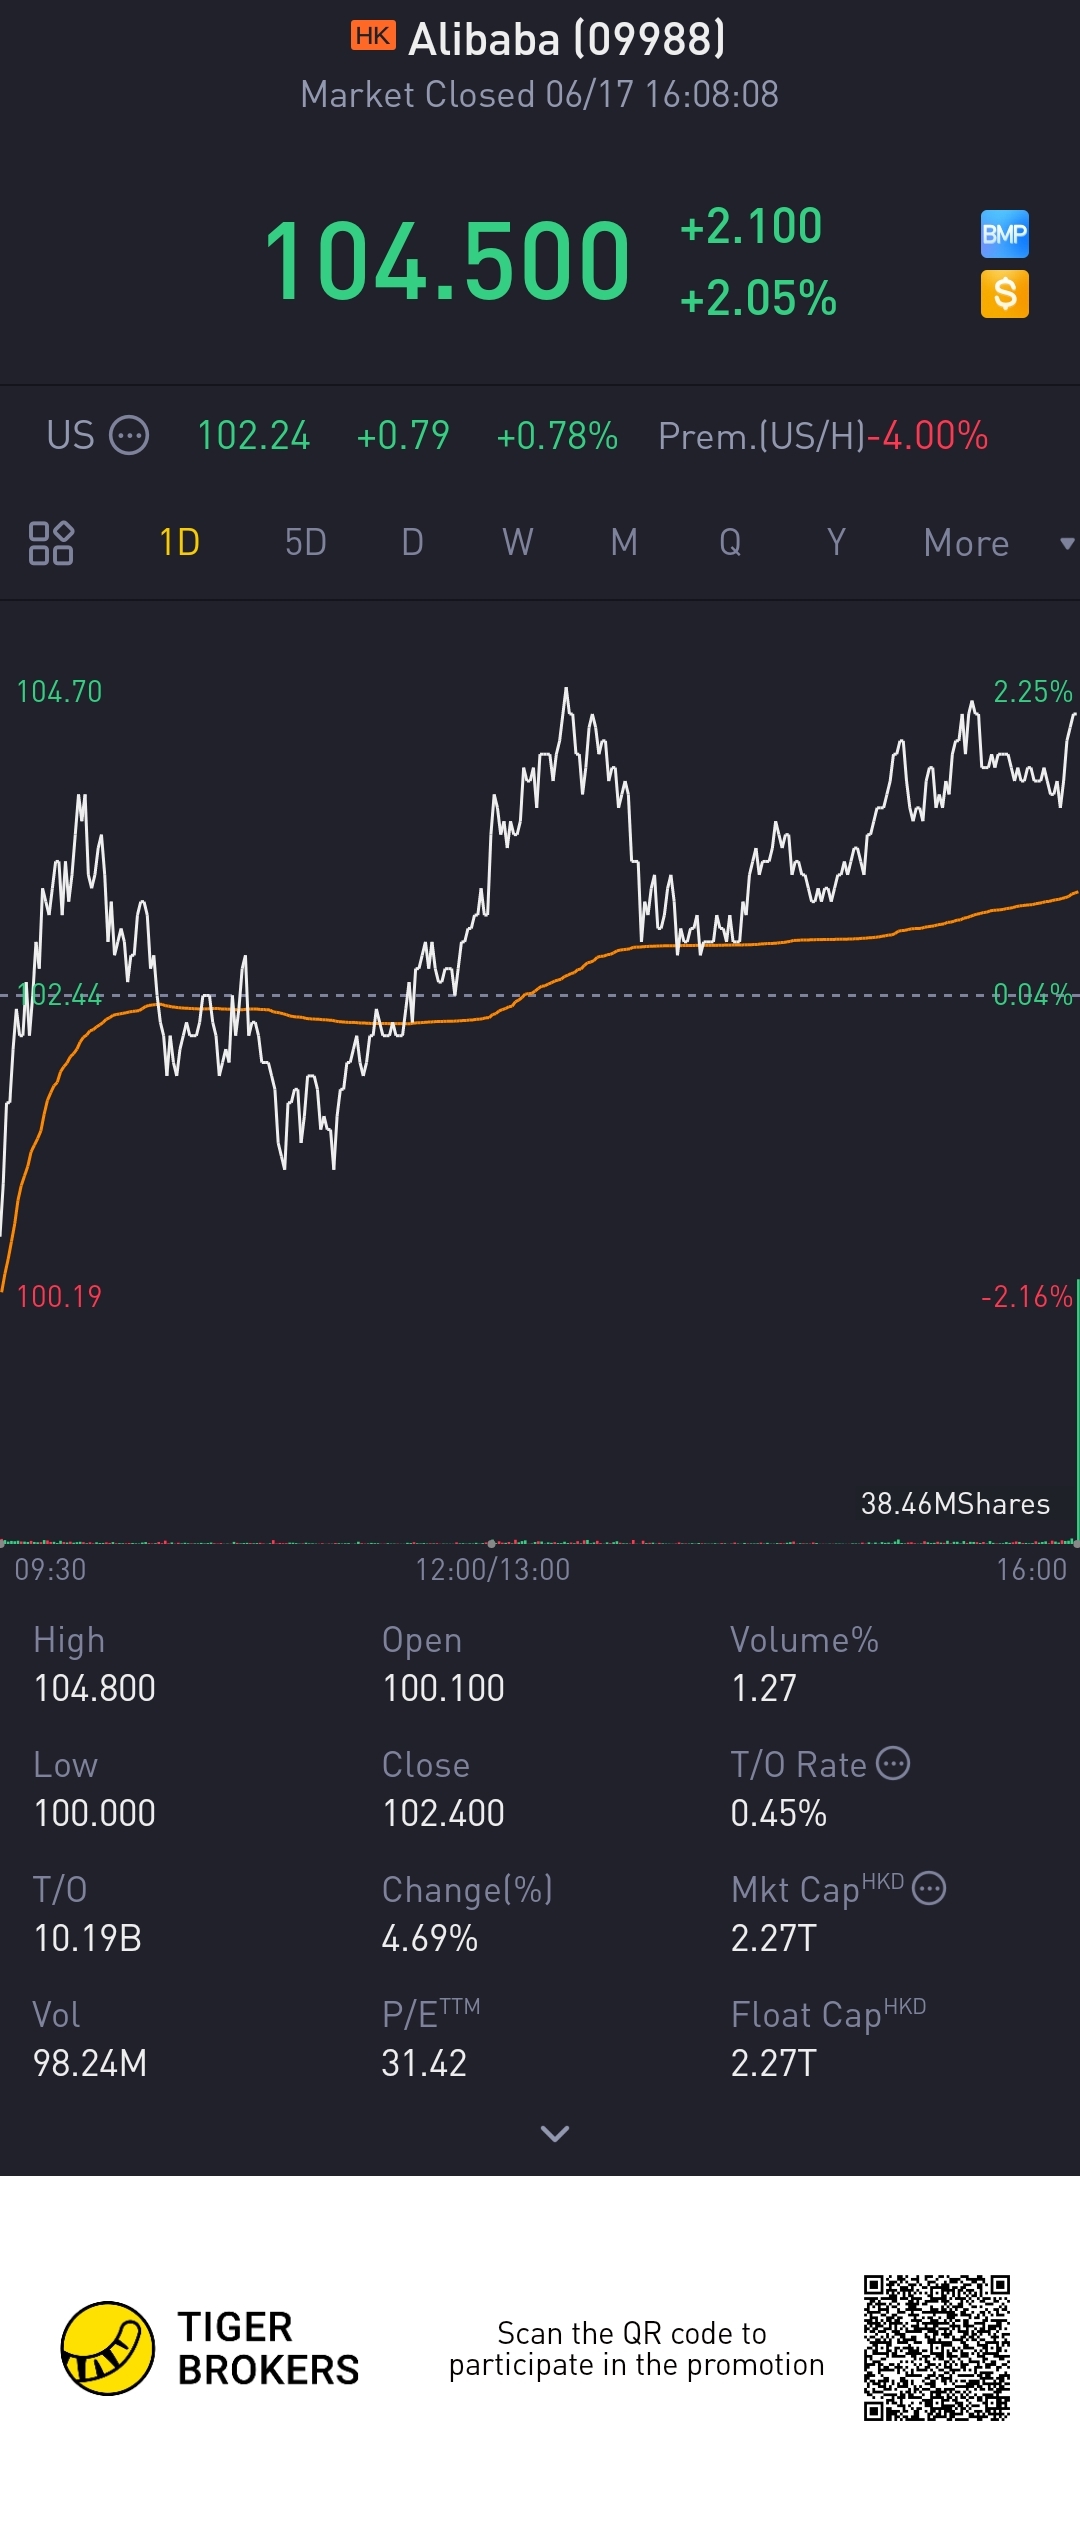1080x2521 pixels.
Task: Tap the info icon next to Mkt Cap
Action: click(x=929, y=1889)
